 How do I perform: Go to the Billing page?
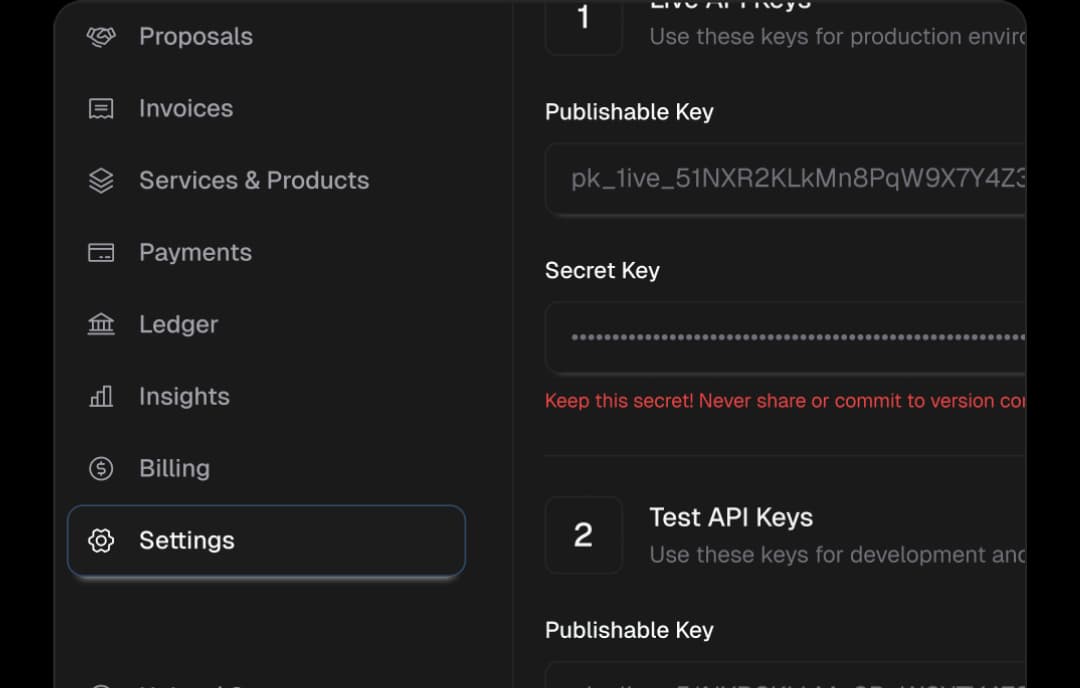pos(174,468)
